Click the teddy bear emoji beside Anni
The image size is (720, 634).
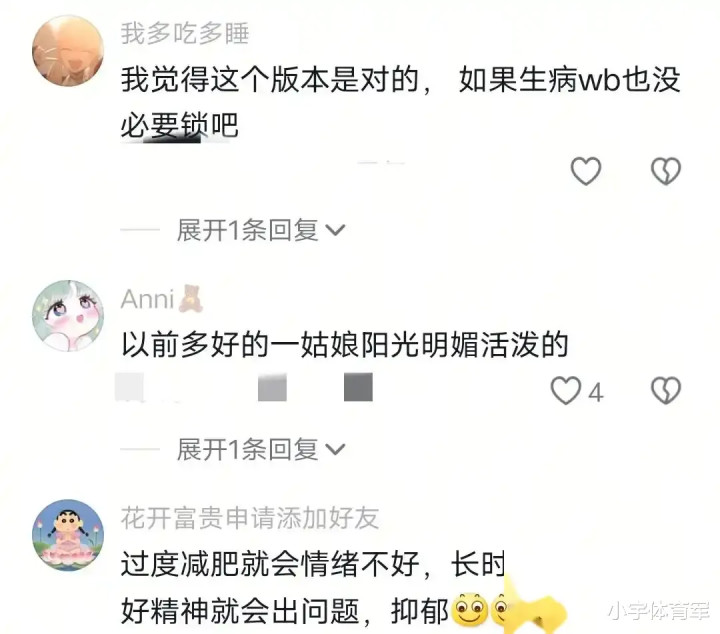click(191, 299)
